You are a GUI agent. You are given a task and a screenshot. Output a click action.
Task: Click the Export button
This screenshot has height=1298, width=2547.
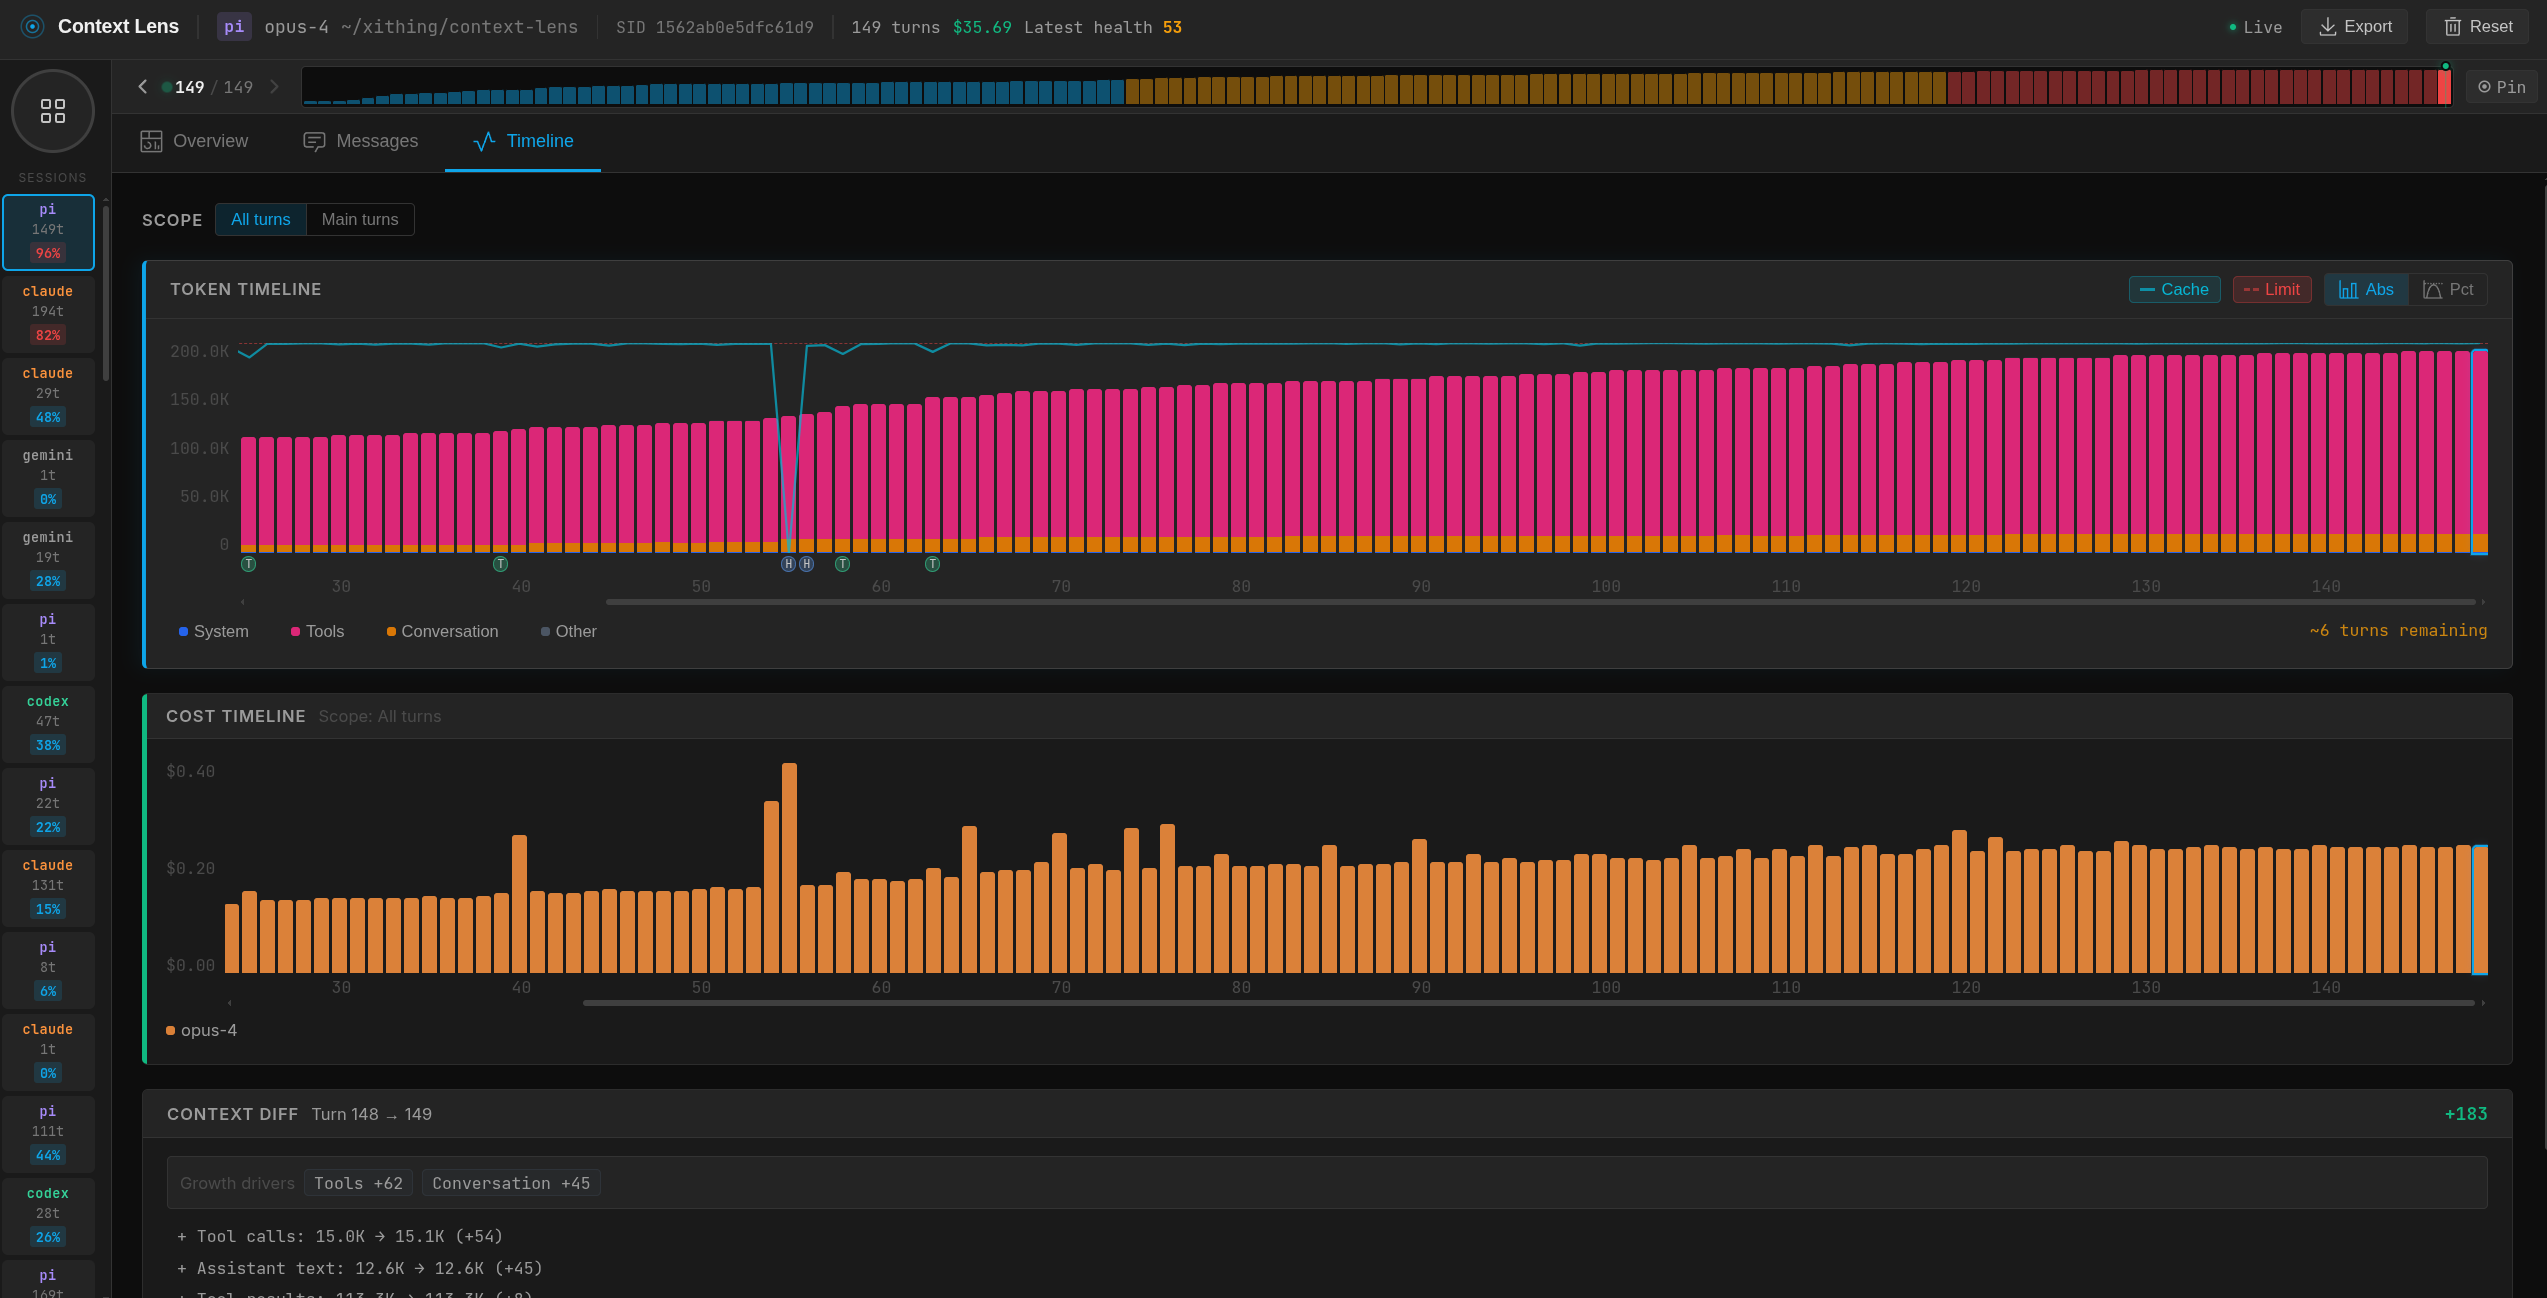pos(2355,27)
